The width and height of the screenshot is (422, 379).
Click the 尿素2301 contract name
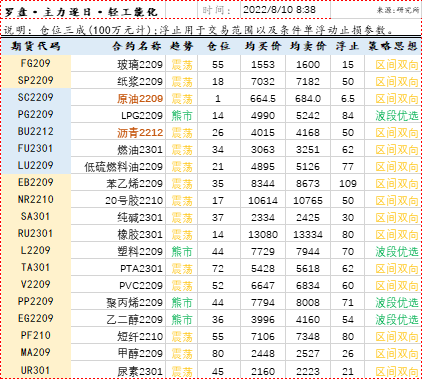coord(140,371)
